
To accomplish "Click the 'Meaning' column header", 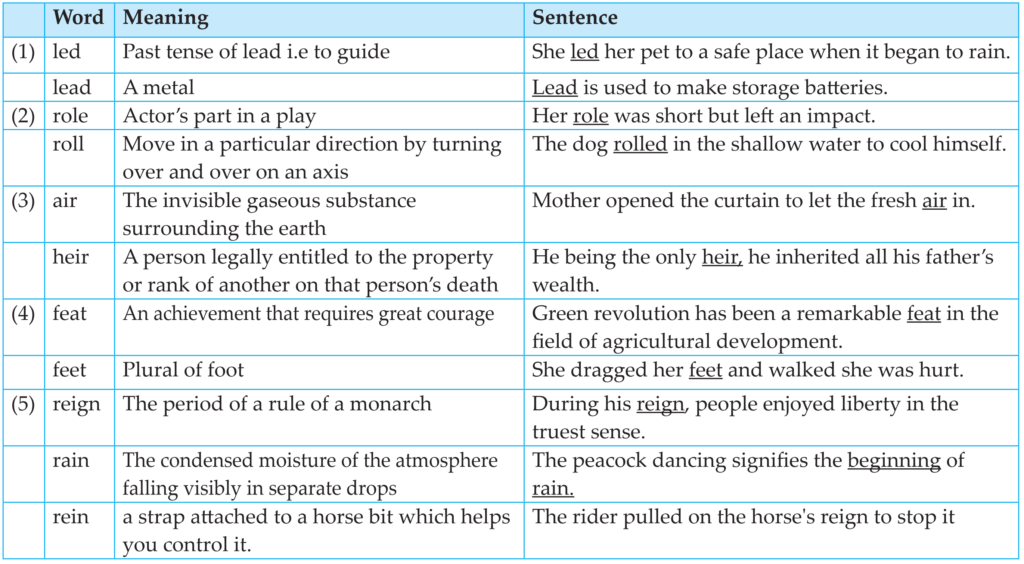I will [166, 18].
